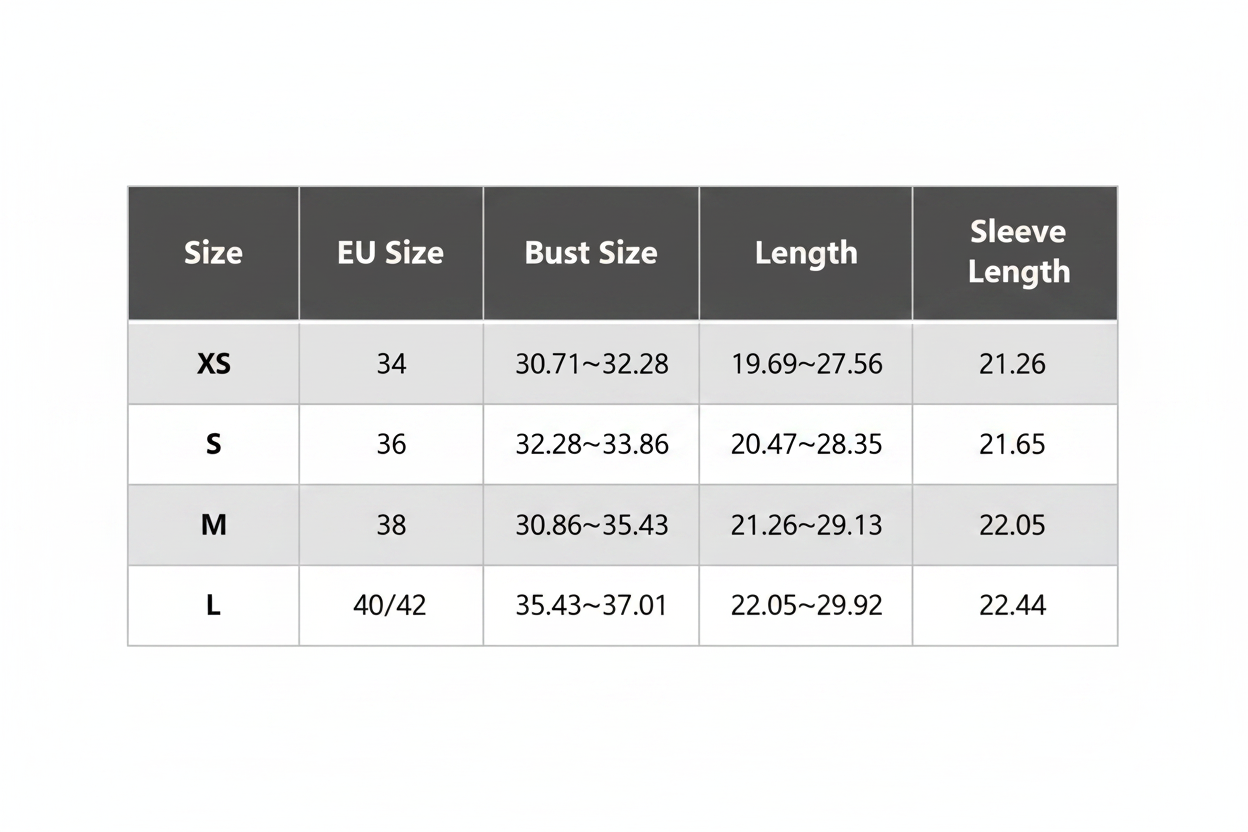Click bust size 35.43~37.01 cell
Screen dimensions: 1248x832
click(591, 606)
